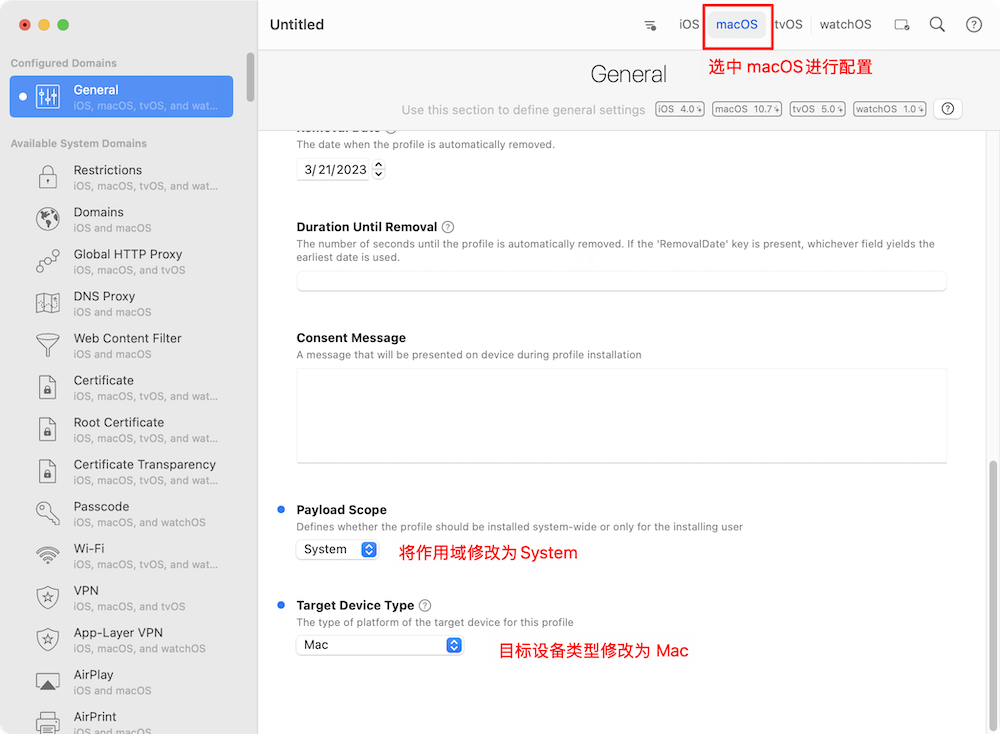Click the Consent Message label

[x=351, y=338]
